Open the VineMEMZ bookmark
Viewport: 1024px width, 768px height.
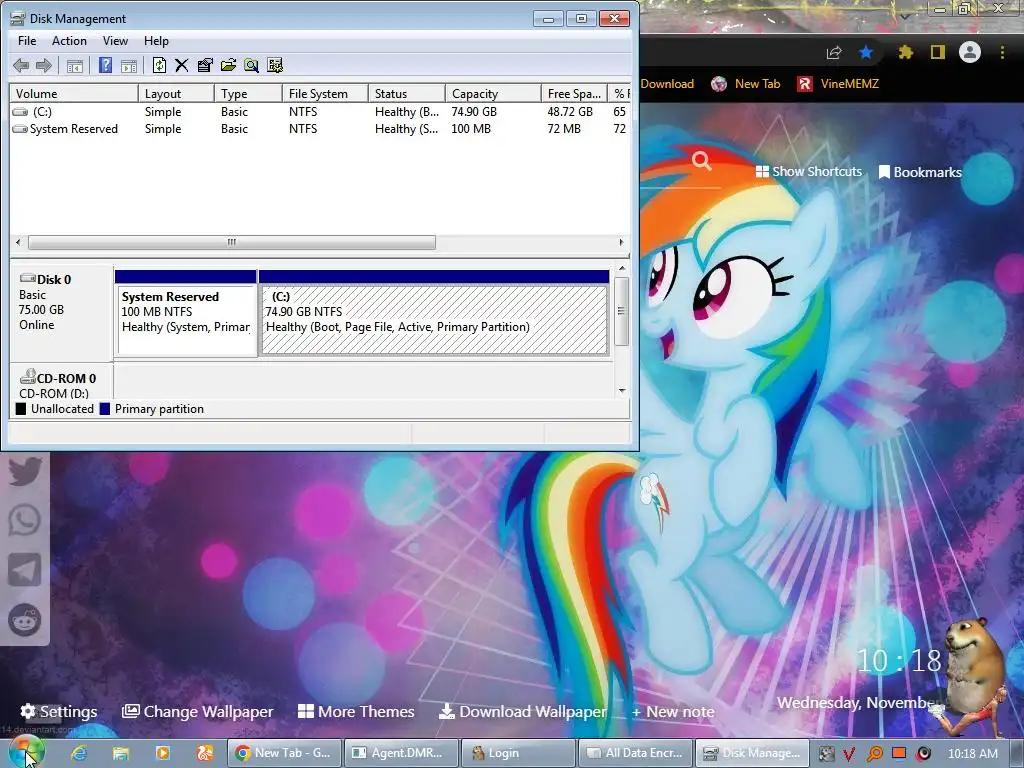[838, 84]
